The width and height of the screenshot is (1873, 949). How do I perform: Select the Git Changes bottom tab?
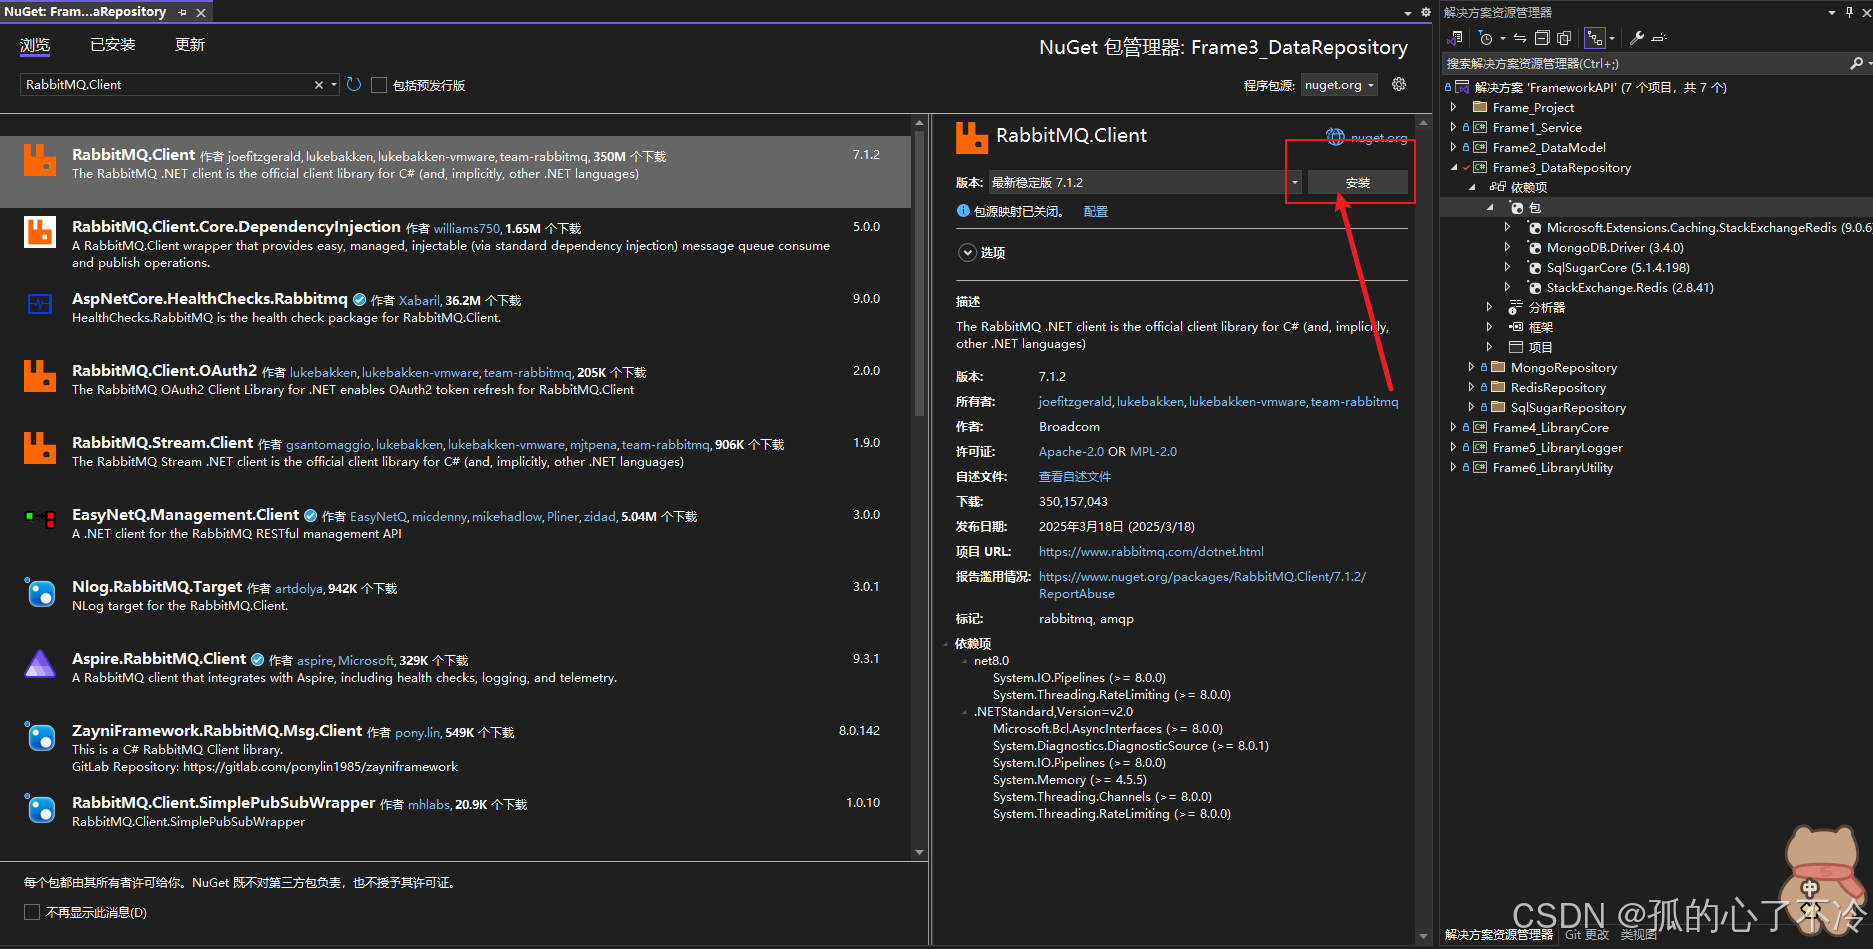pos(1587,934)
